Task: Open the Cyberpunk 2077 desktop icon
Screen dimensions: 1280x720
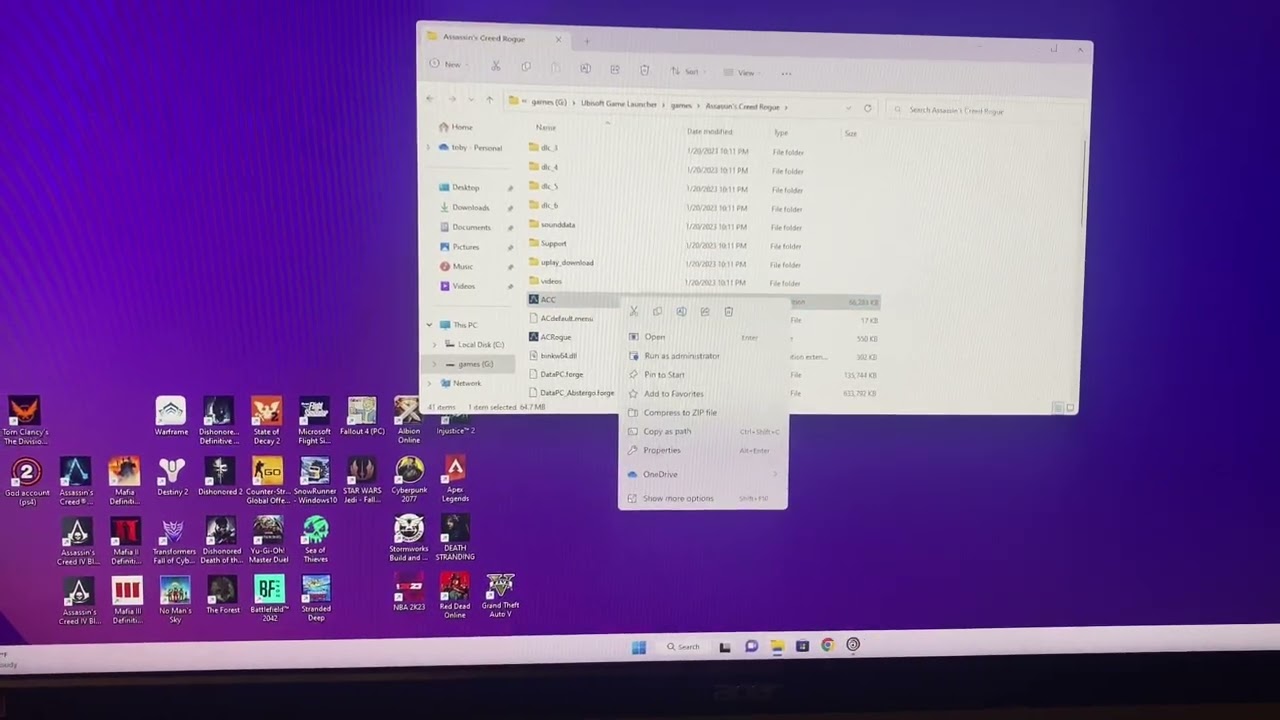Action: coord(409,480)
